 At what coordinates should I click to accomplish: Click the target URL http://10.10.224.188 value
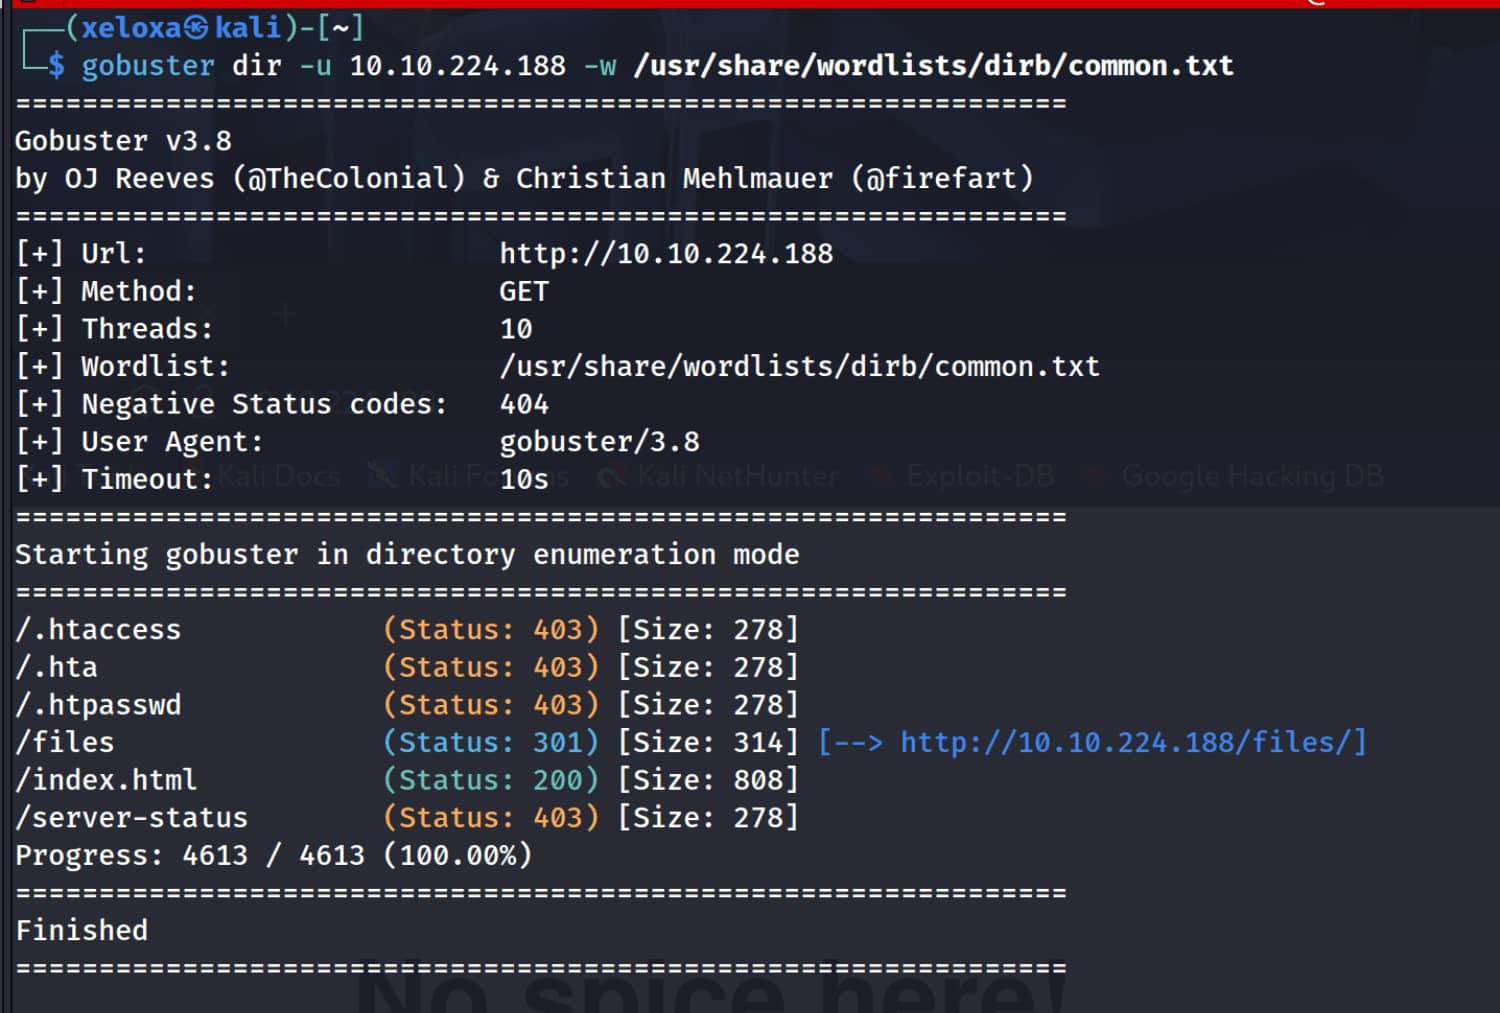click(666, 254)
